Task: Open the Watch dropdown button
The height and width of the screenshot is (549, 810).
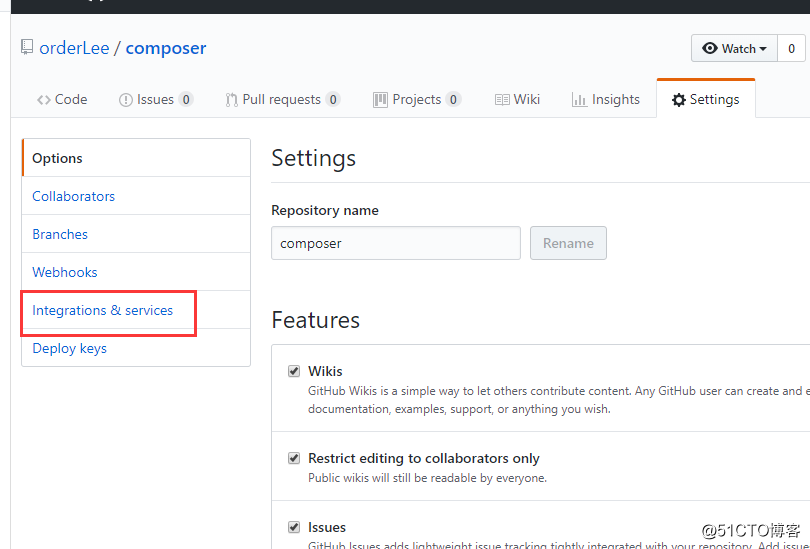Action: (x=734, y=49)
